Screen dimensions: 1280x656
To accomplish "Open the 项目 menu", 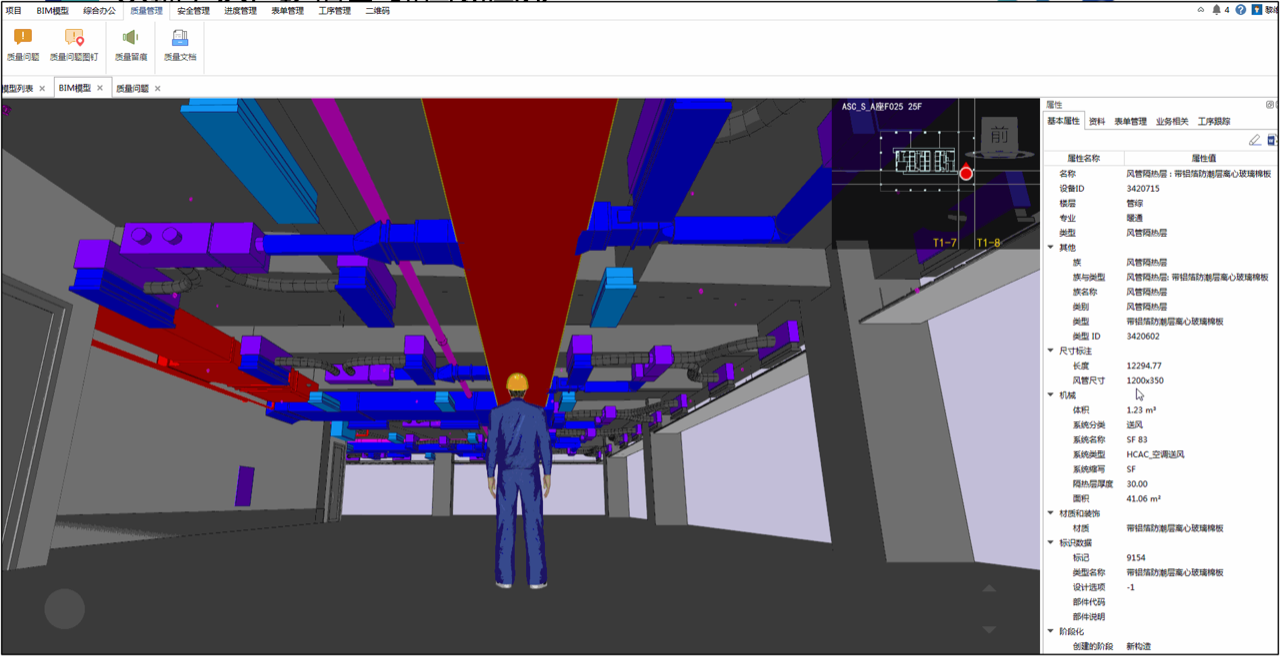I will [13, 10].
